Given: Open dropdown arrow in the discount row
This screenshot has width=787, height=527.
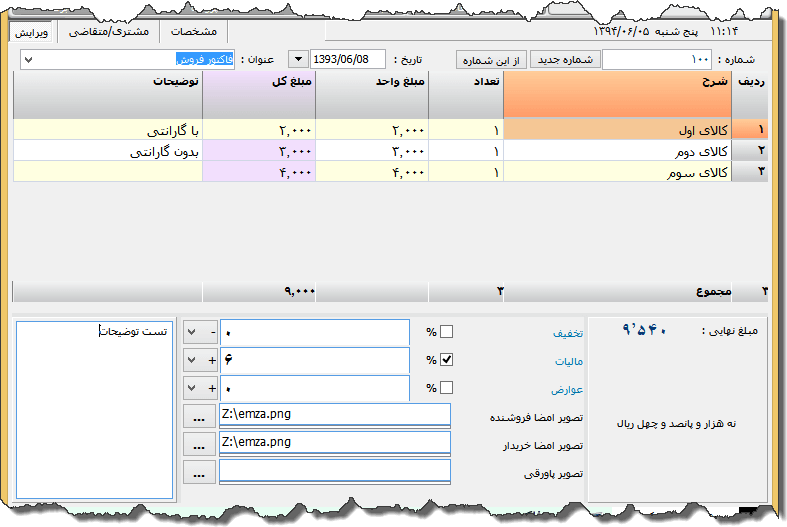Looking at the screenshot, I should click(192, 332).
